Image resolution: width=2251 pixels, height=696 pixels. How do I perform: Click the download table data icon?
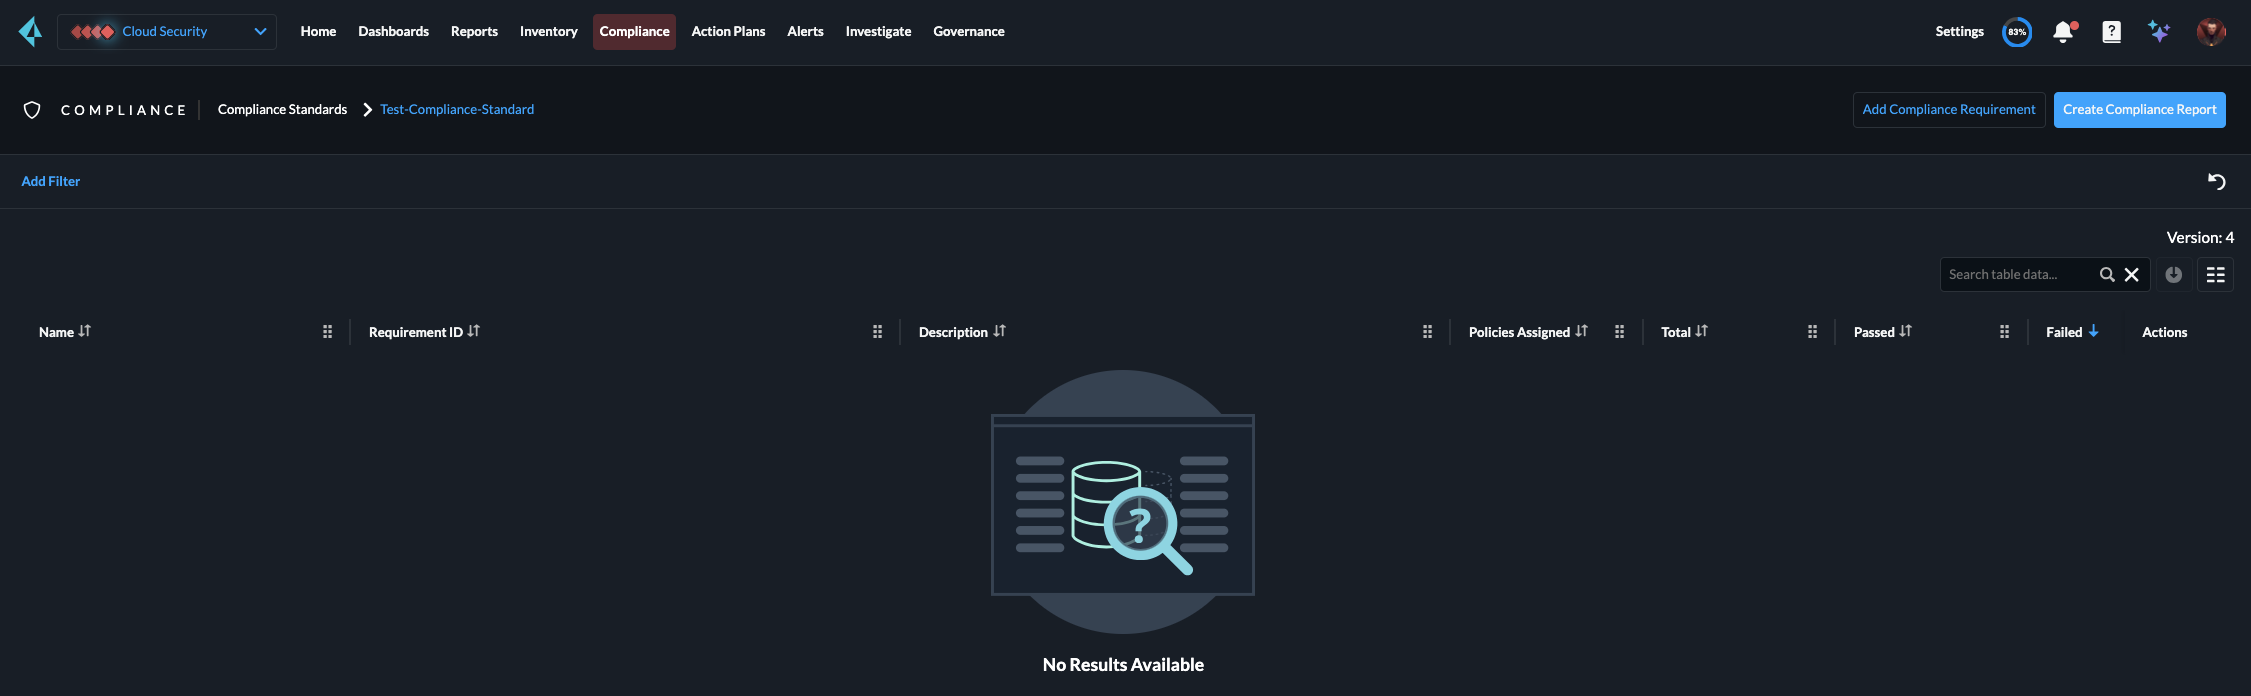click(x=2173, y=274)
